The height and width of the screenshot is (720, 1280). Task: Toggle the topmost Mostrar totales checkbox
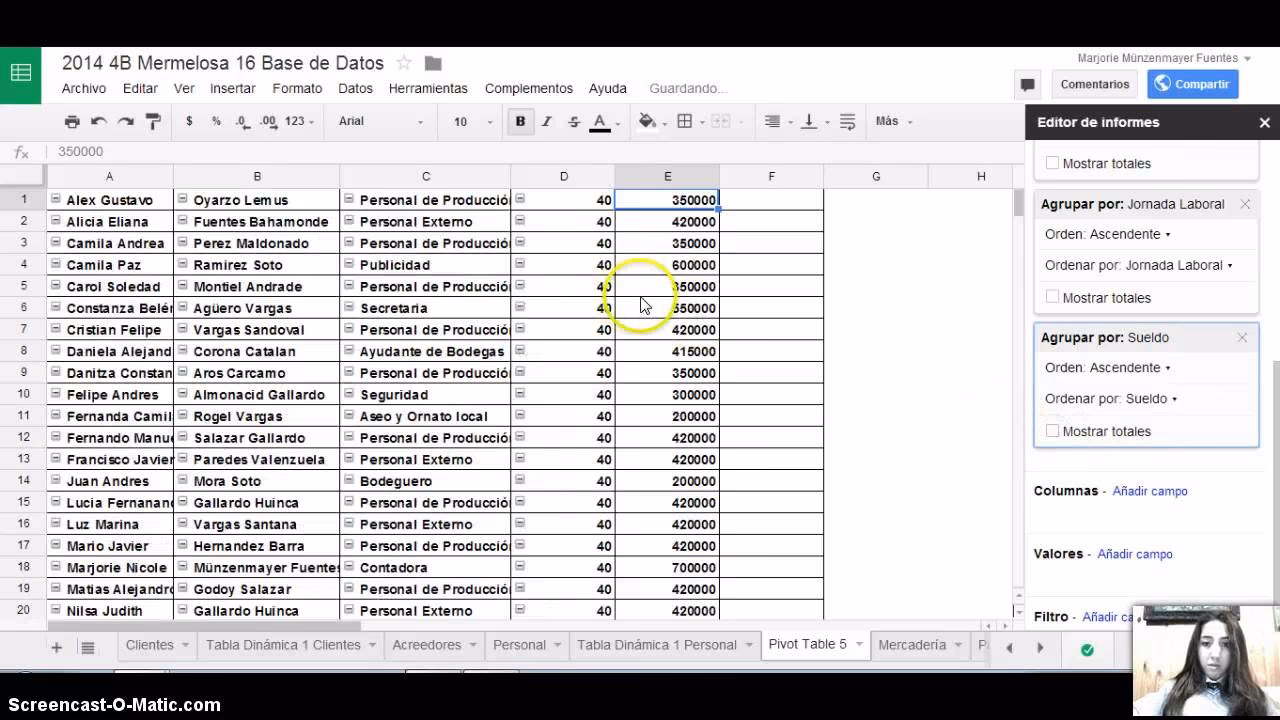pyautogui.click(x=1052, y=163)
